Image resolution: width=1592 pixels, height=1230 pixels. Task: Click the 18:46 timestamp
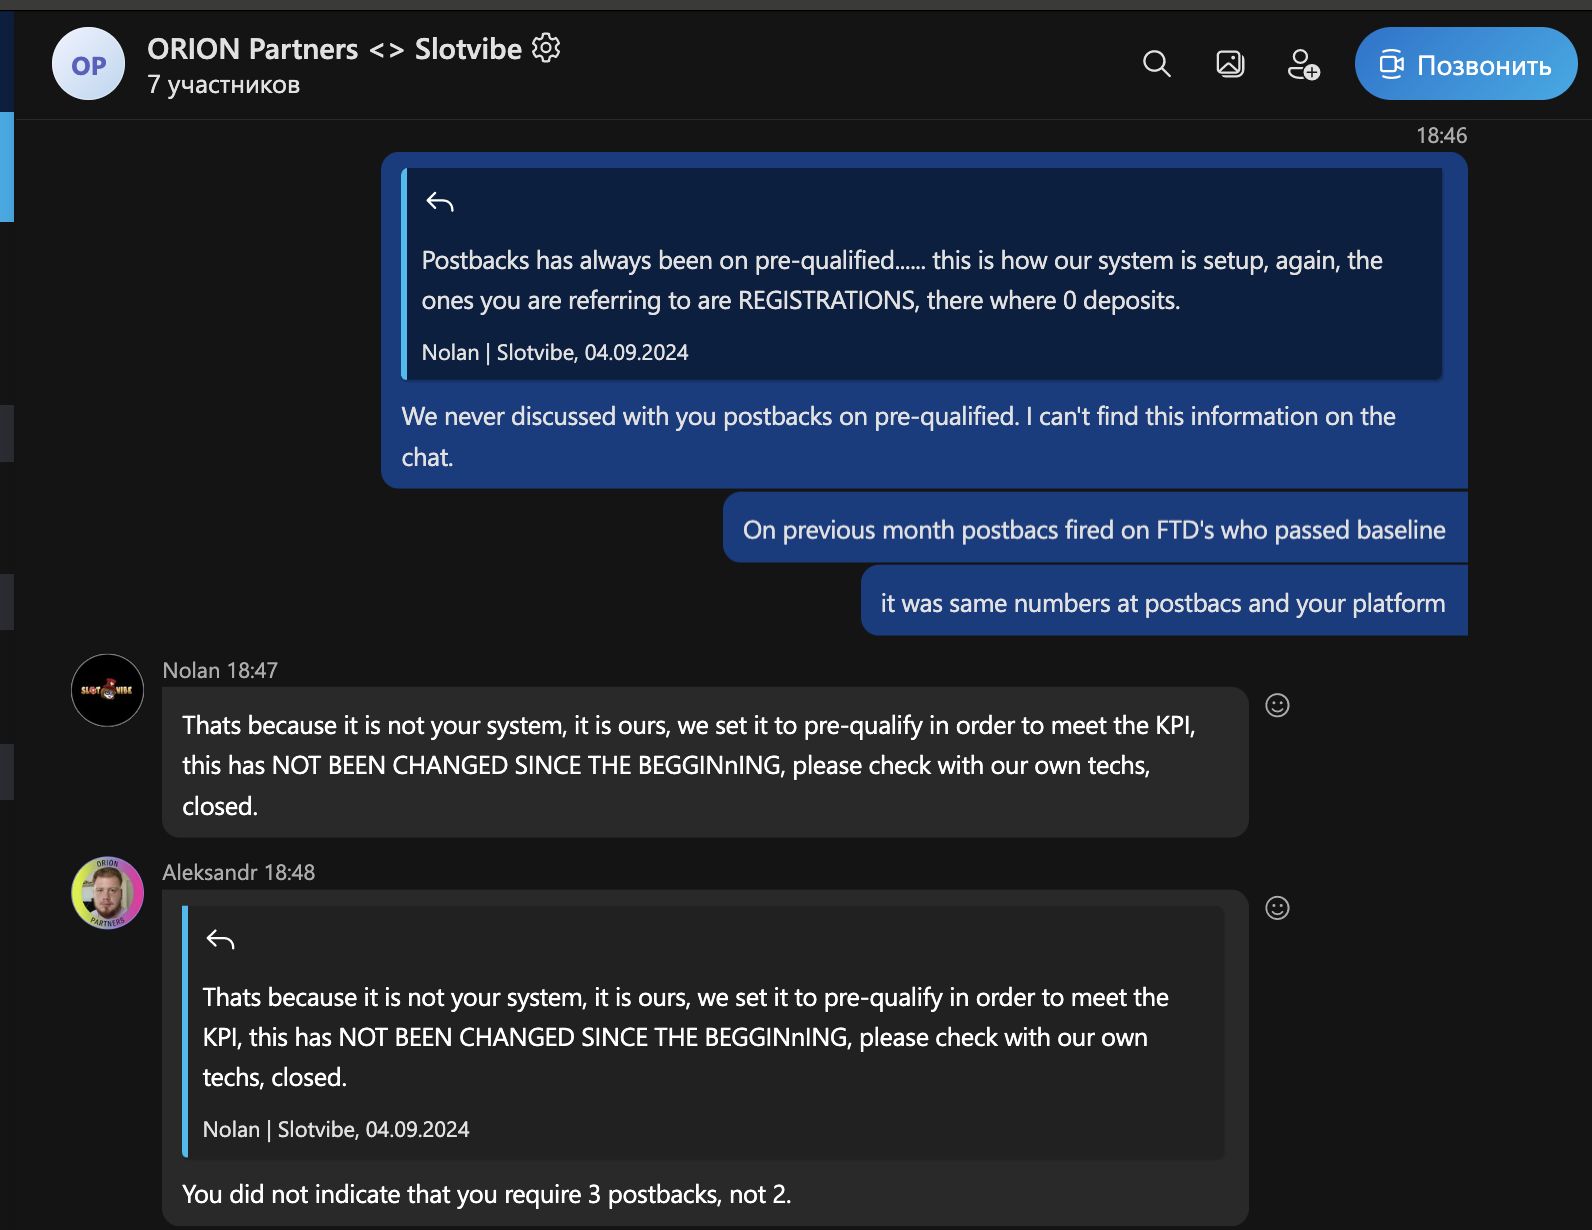(x=1441, y=136)
